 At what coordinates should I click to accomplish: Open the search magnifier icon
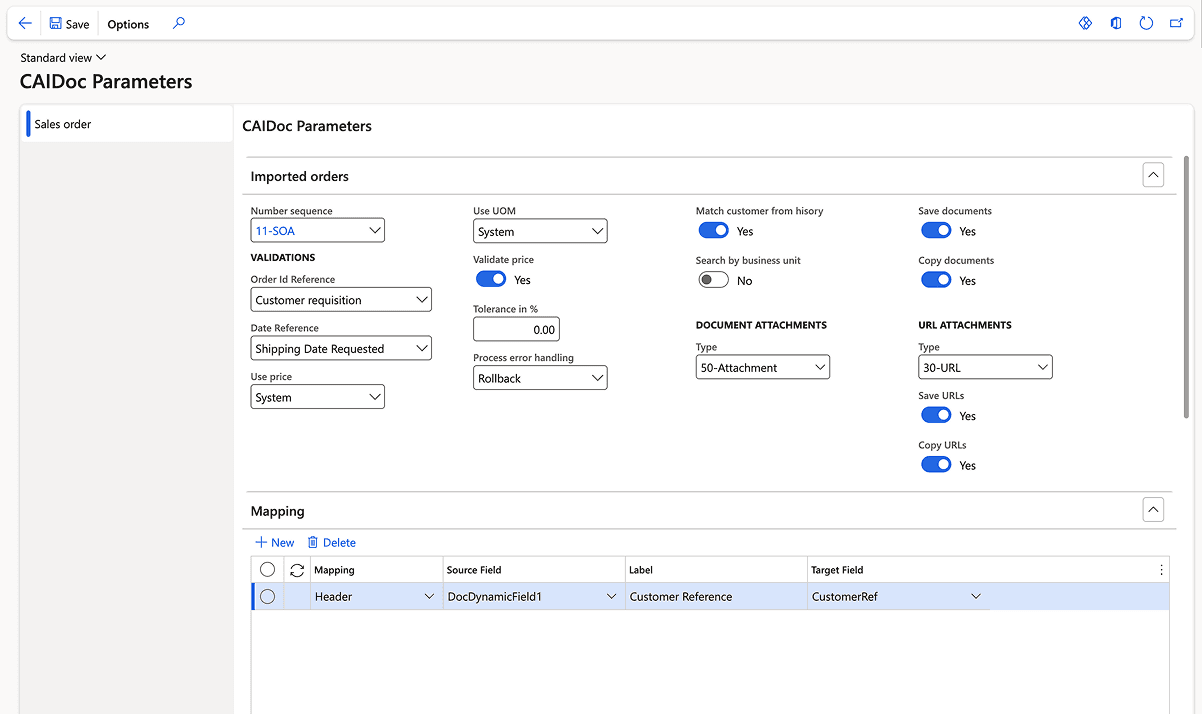tap(178, 23)
